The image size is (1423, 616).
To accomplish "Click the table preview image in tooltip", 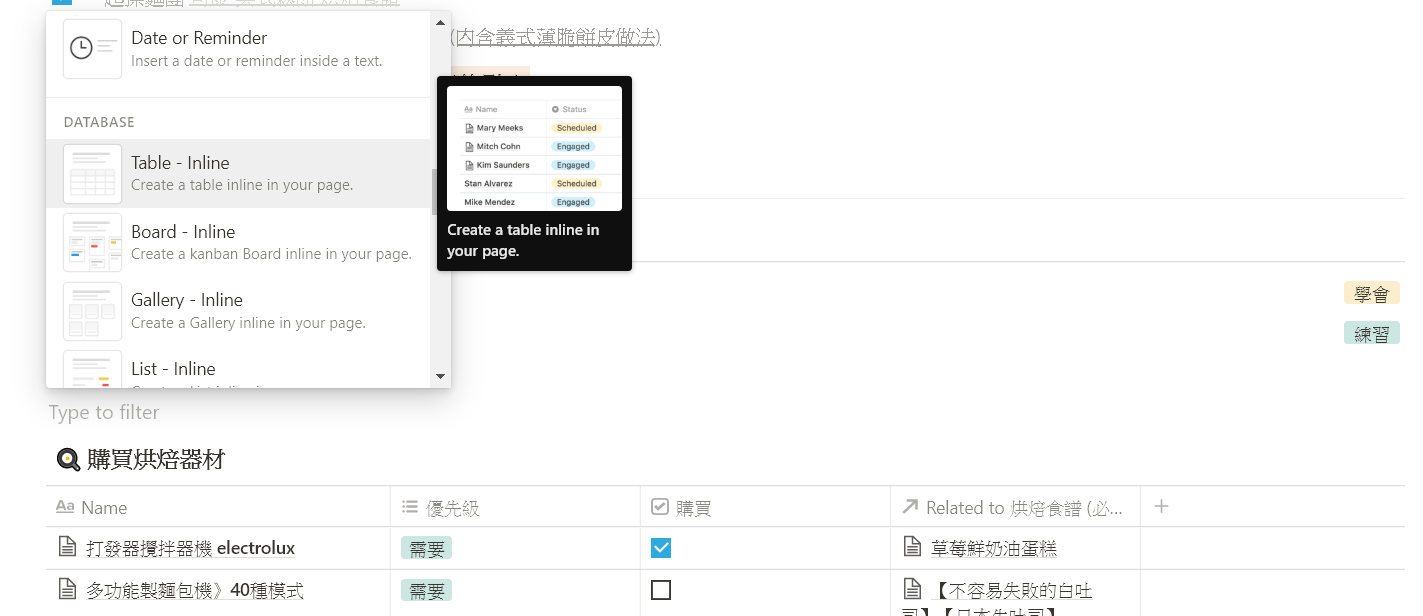I will pos(534,148).
